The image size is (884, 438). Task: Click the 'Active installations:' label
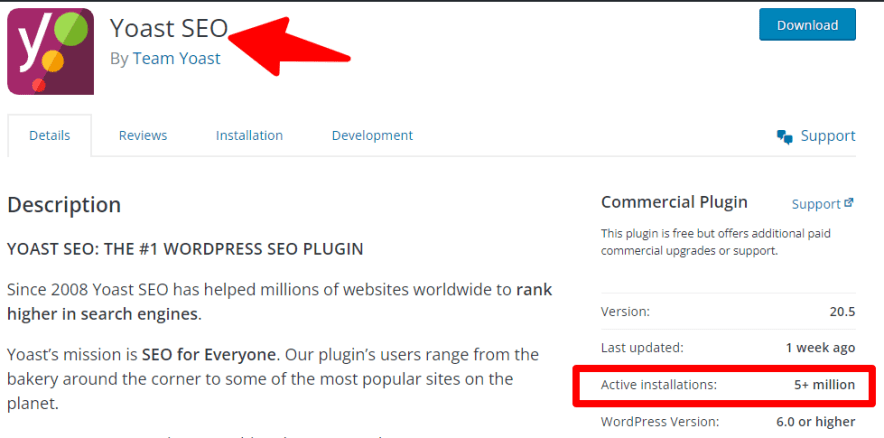(x=659, y=386)
